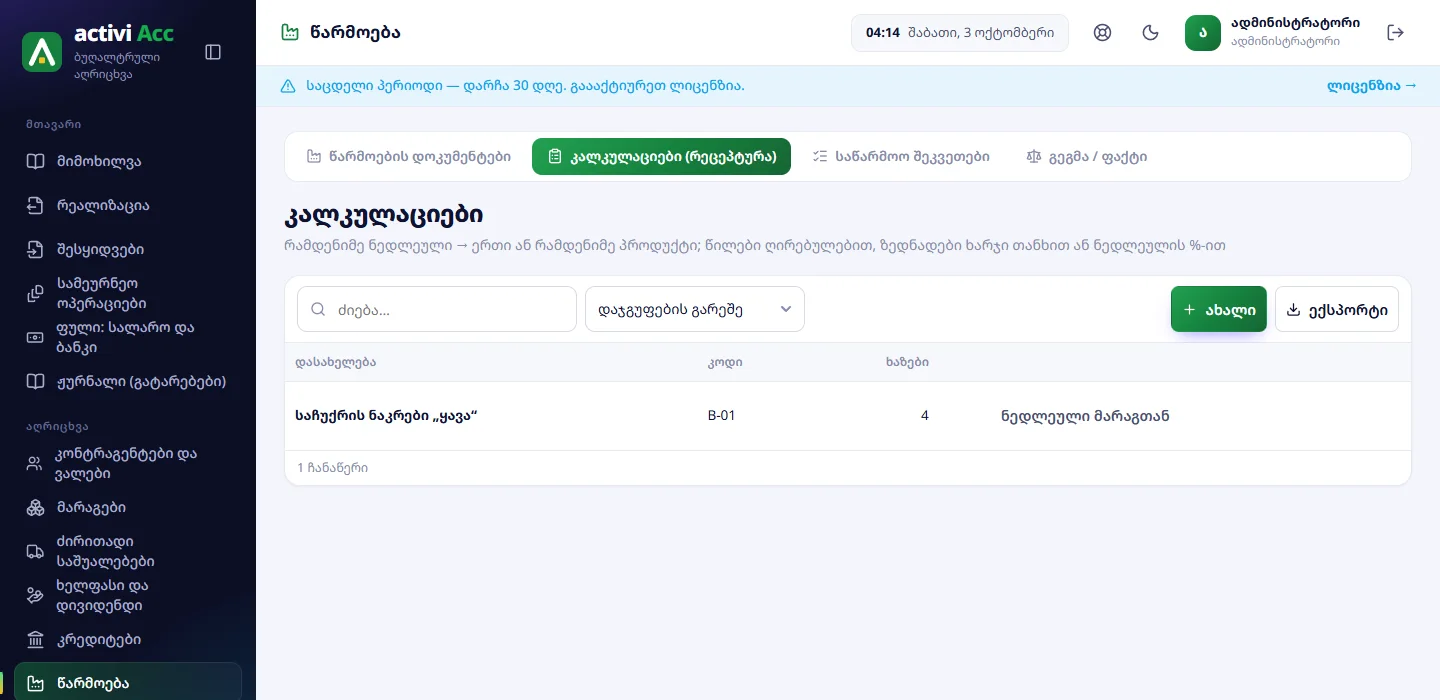Click ნედლეული მარაგთან cell
The height and width of the screenshot is (700, 1440).
pos(1085,416)
